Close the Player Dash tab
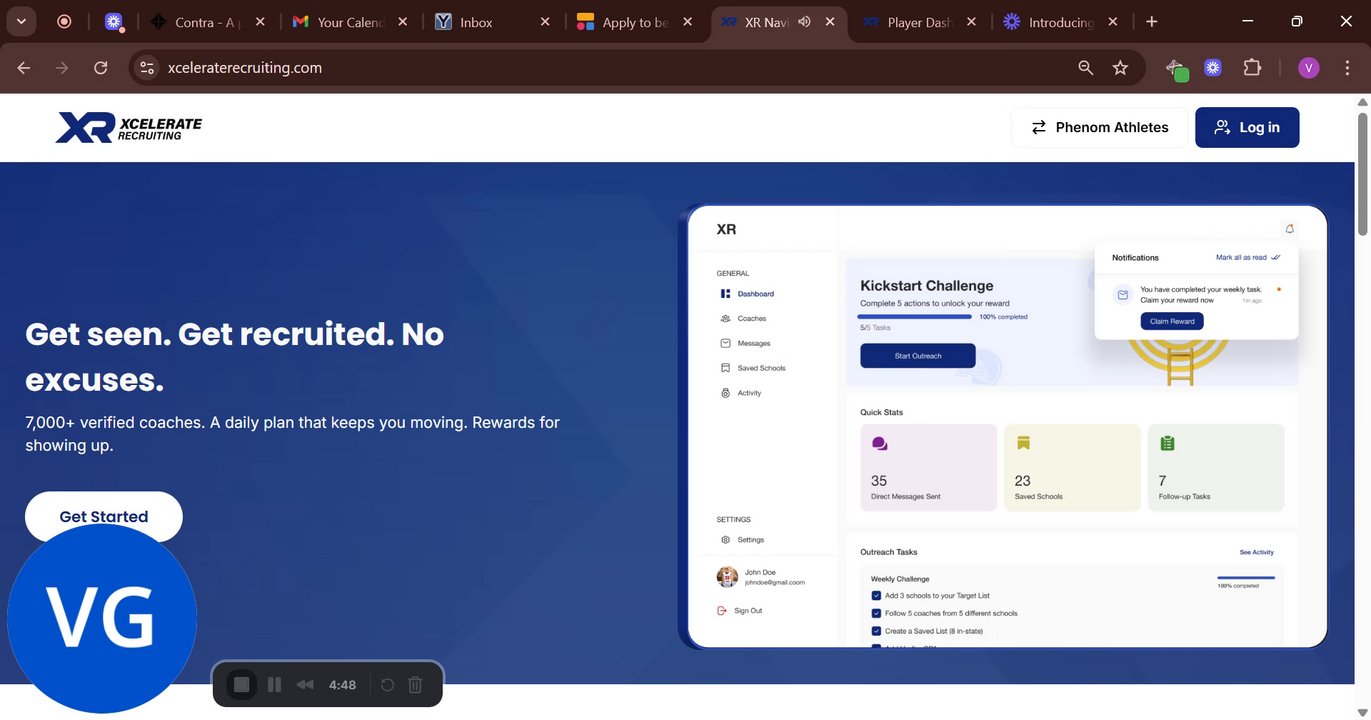Screen dimensions: 1371x720 972,21
